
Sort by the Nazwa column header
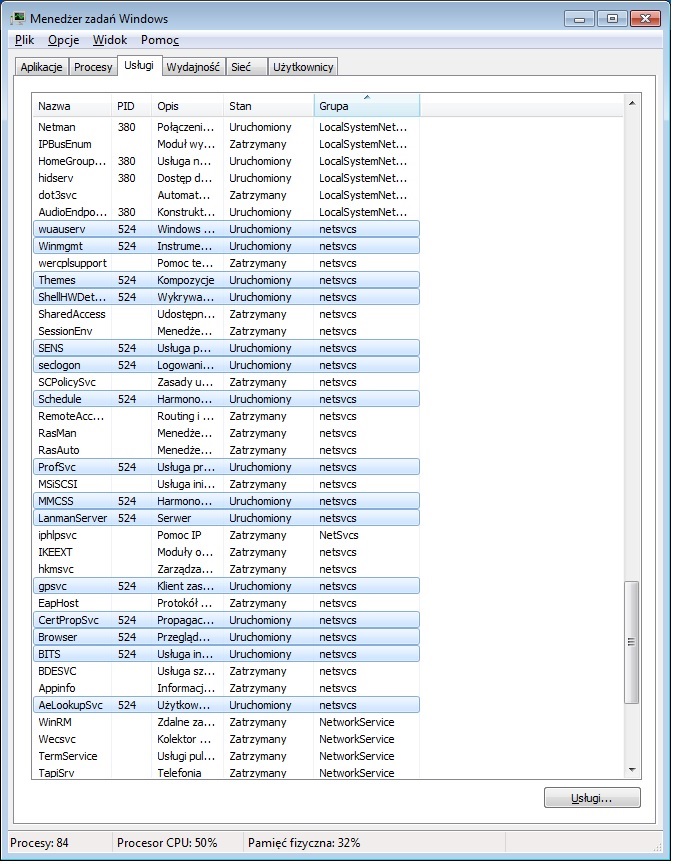click(72, 106)
